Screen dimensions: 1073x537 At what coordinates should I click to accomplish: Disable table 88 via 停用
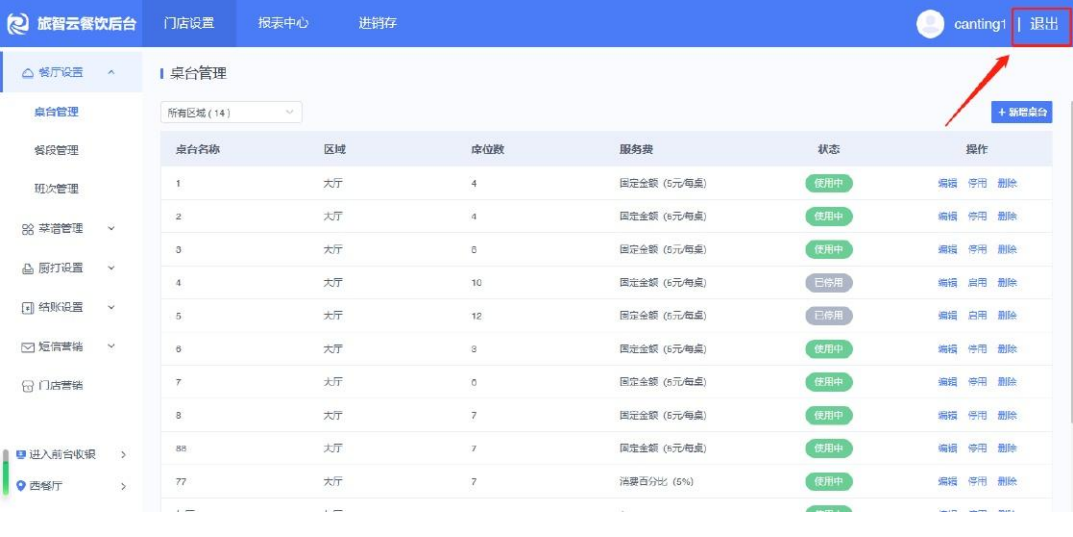click(x=977, y=448)
